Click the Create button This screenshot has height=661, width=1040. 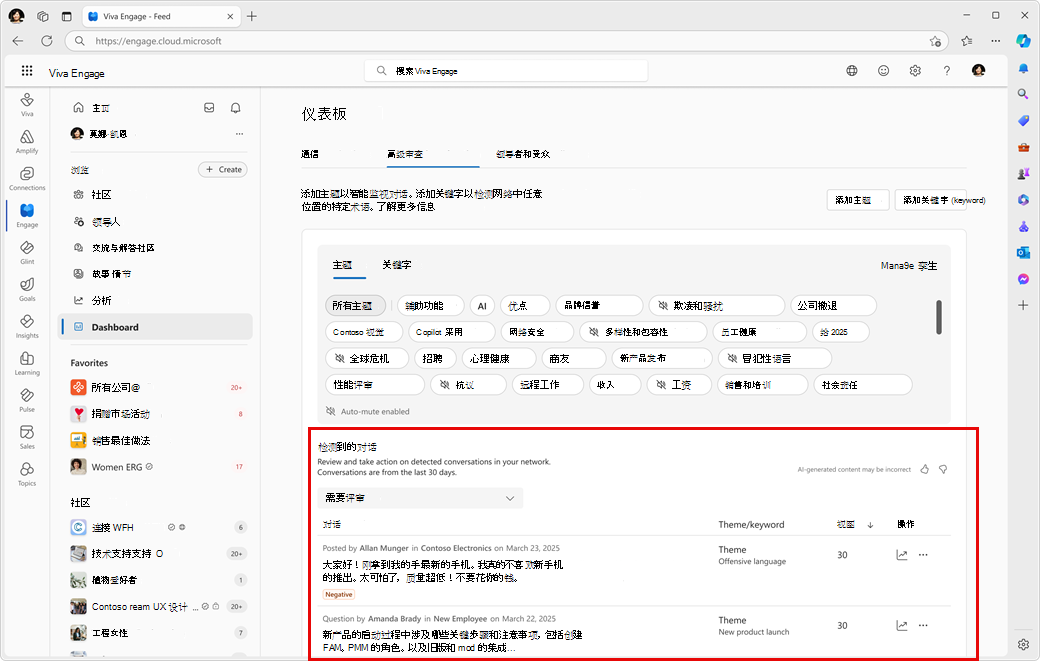pyautogui.click(x=223, y=170)
